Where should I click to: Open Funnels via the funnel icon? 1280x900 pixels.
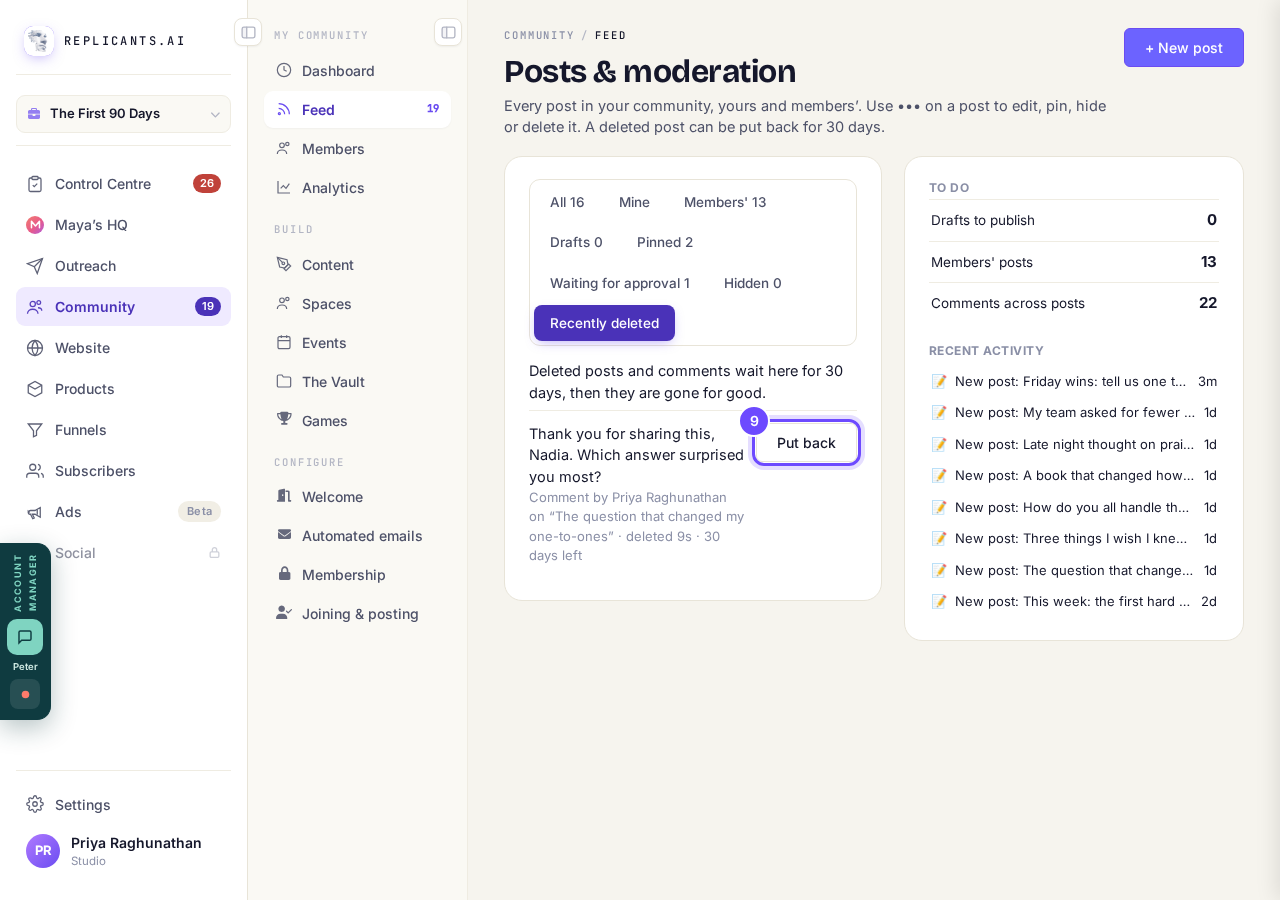point(35,430)
